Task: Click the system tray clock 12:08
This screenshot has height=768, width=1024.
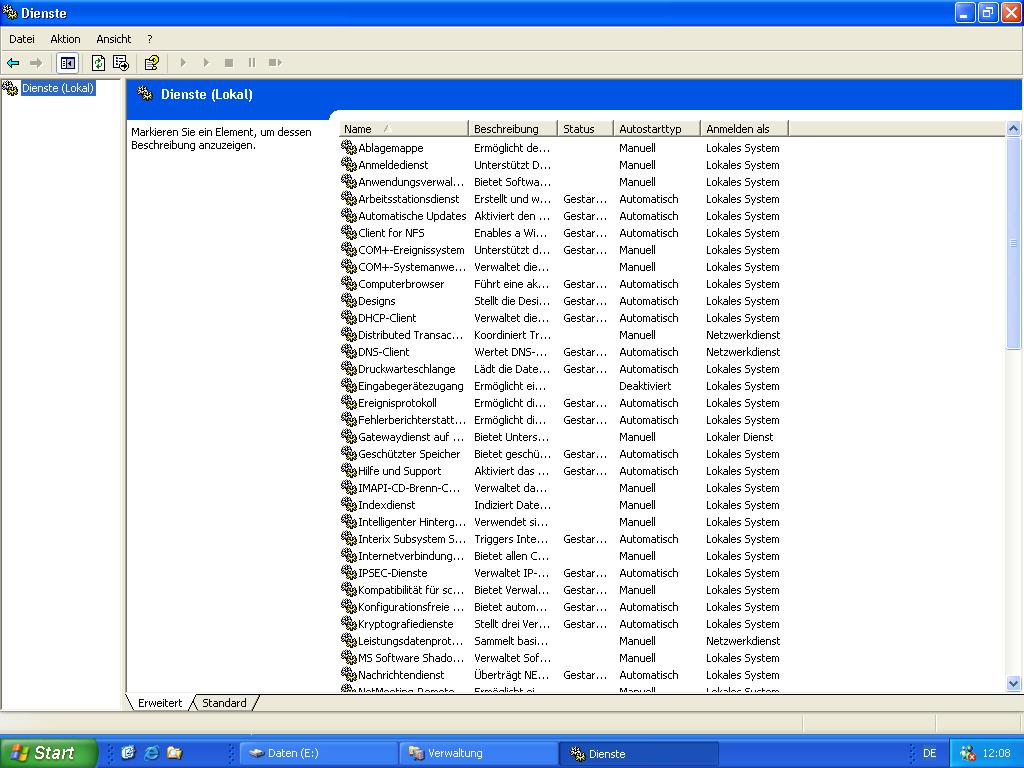Action: coord(997,753)
